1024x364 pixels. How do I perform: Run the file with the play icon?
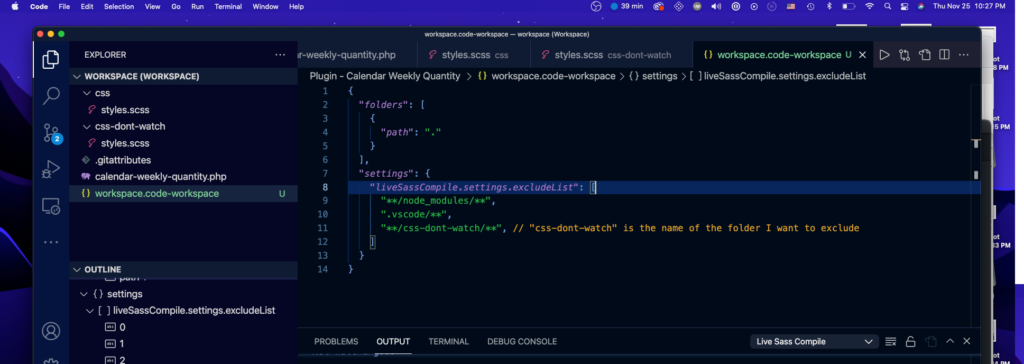tap(884, 55)
